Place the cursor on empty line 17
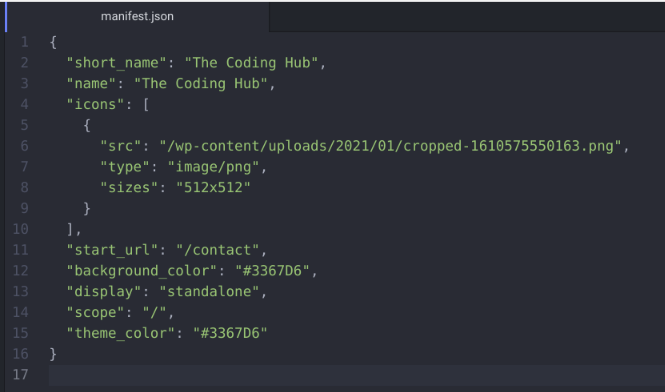The image size is (665, 392). click(x=357, y=375)
